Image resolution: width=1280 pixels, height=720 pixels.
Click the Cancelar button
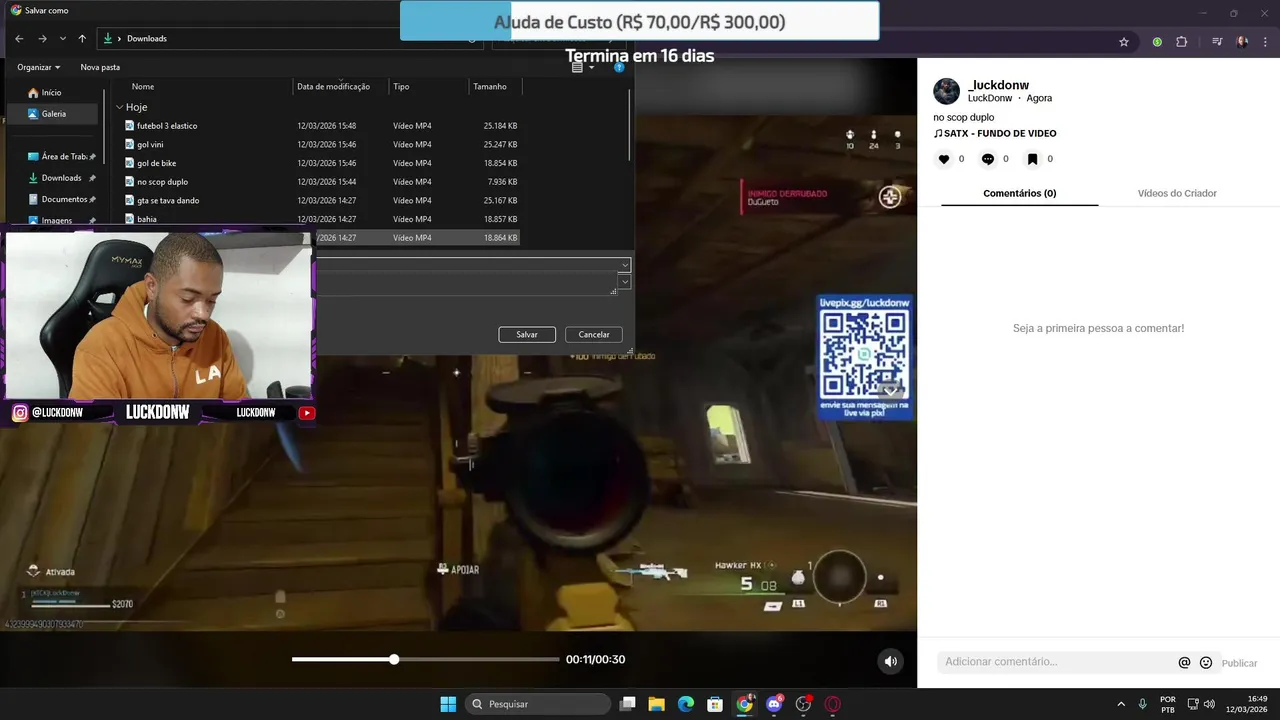pos(594,334)
